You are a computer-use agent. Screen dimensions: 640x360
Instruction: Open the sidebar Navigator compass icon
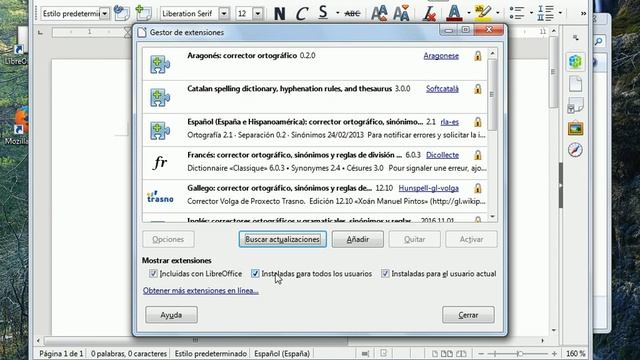click(576, 150)
